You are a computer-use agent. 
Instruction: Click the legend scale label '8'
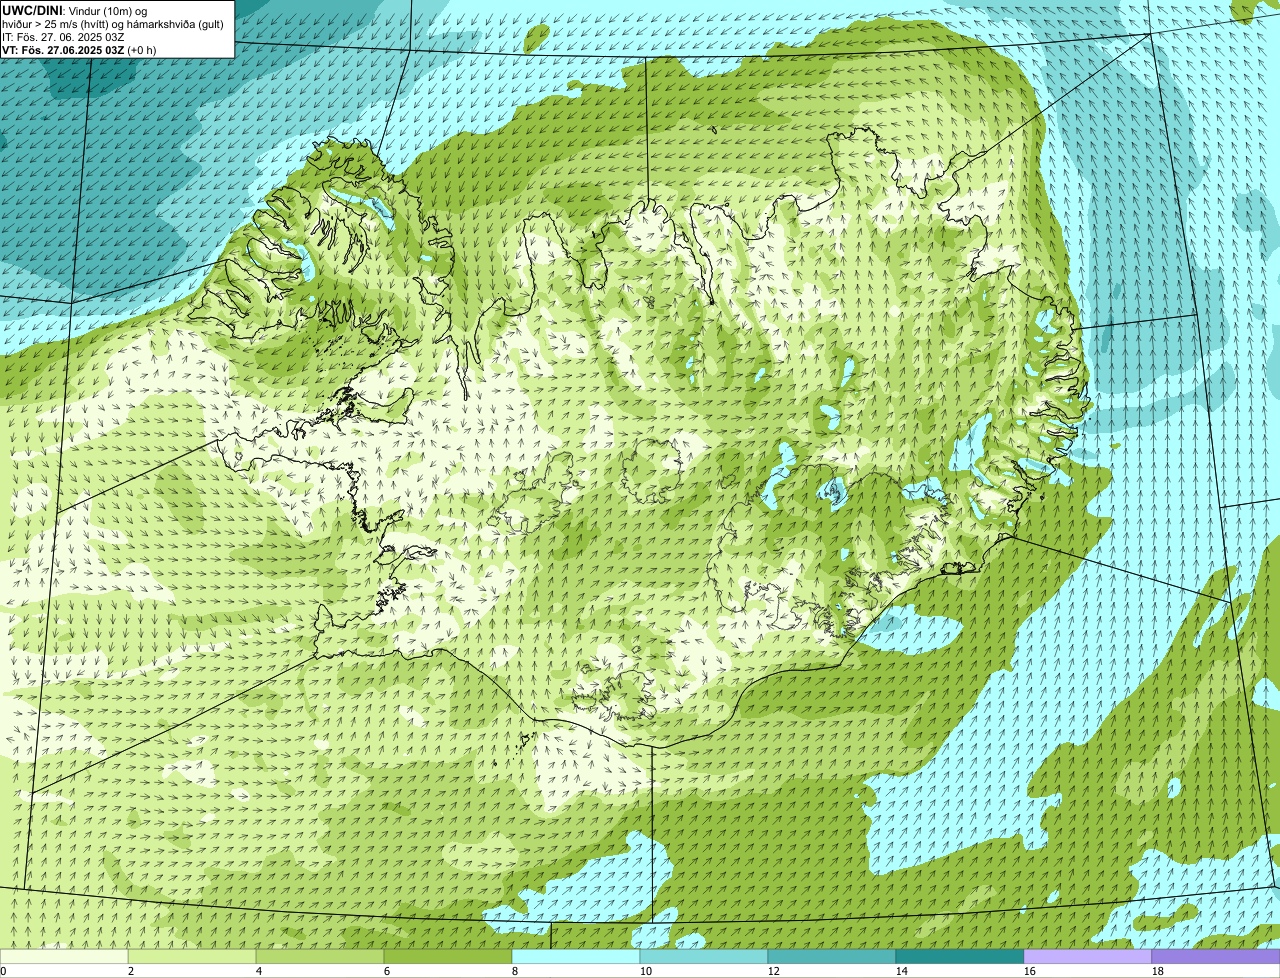pyautogui.click(x=515, y=971)
